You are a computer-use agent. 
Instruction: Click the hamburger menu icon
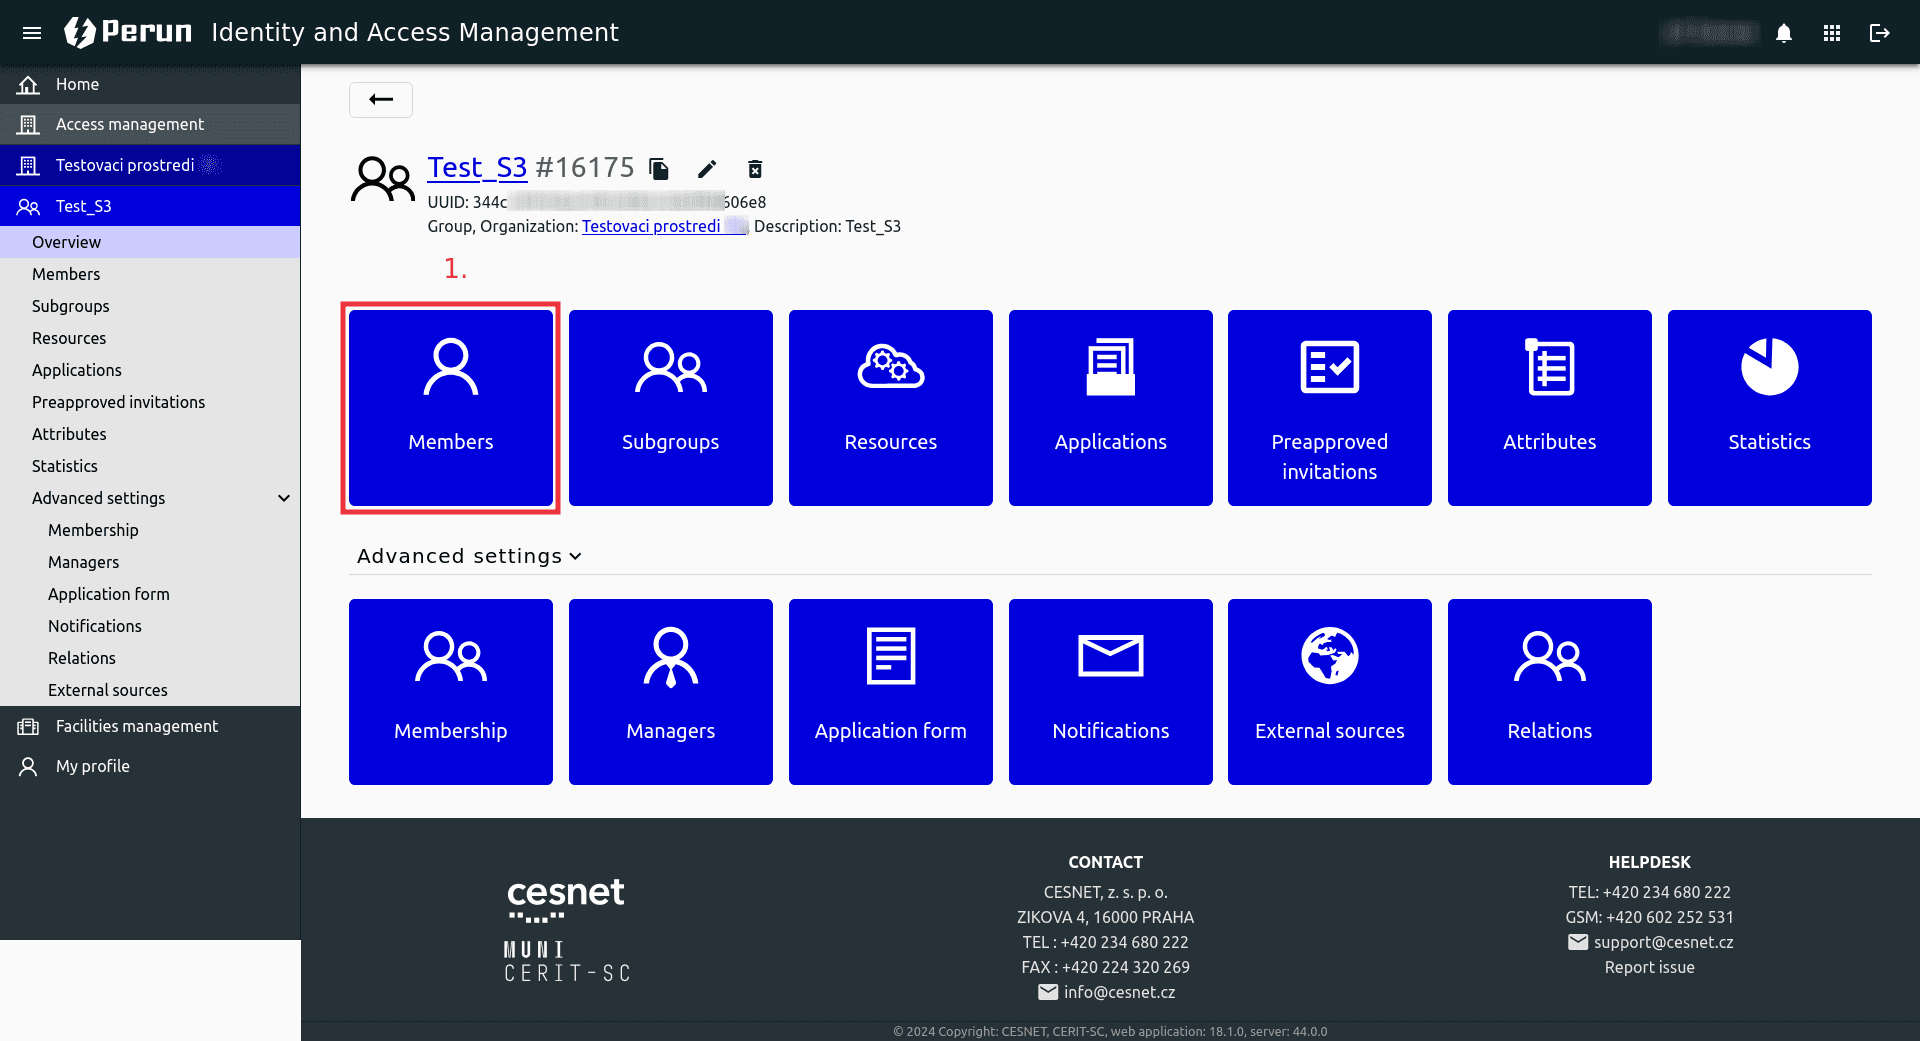32,33
